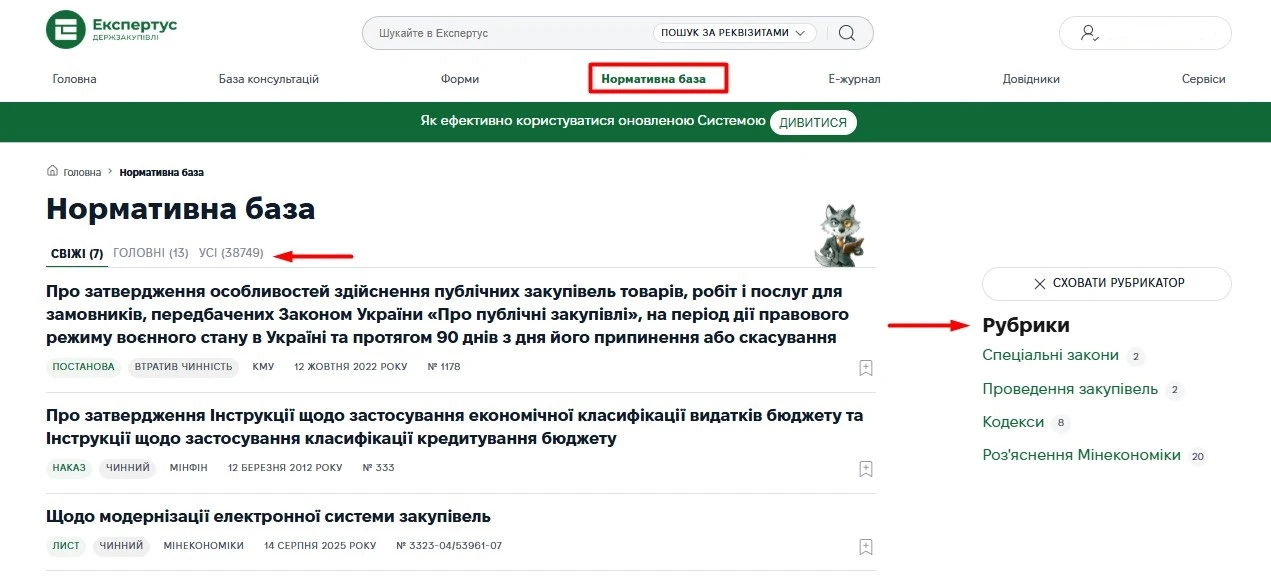Click the ДИВИТИСЯ button in the banner
1271x582 pixels.
(812, 121)
